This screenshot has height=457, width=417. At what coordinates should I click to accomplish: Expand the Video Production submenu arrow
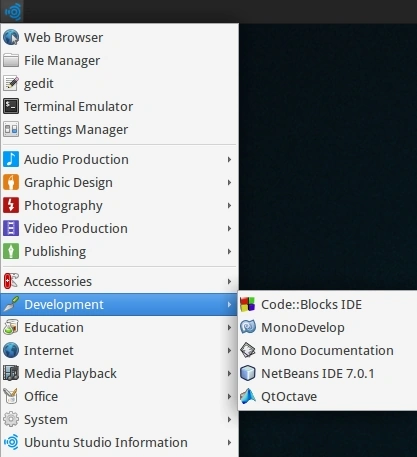tap(229, 228)
